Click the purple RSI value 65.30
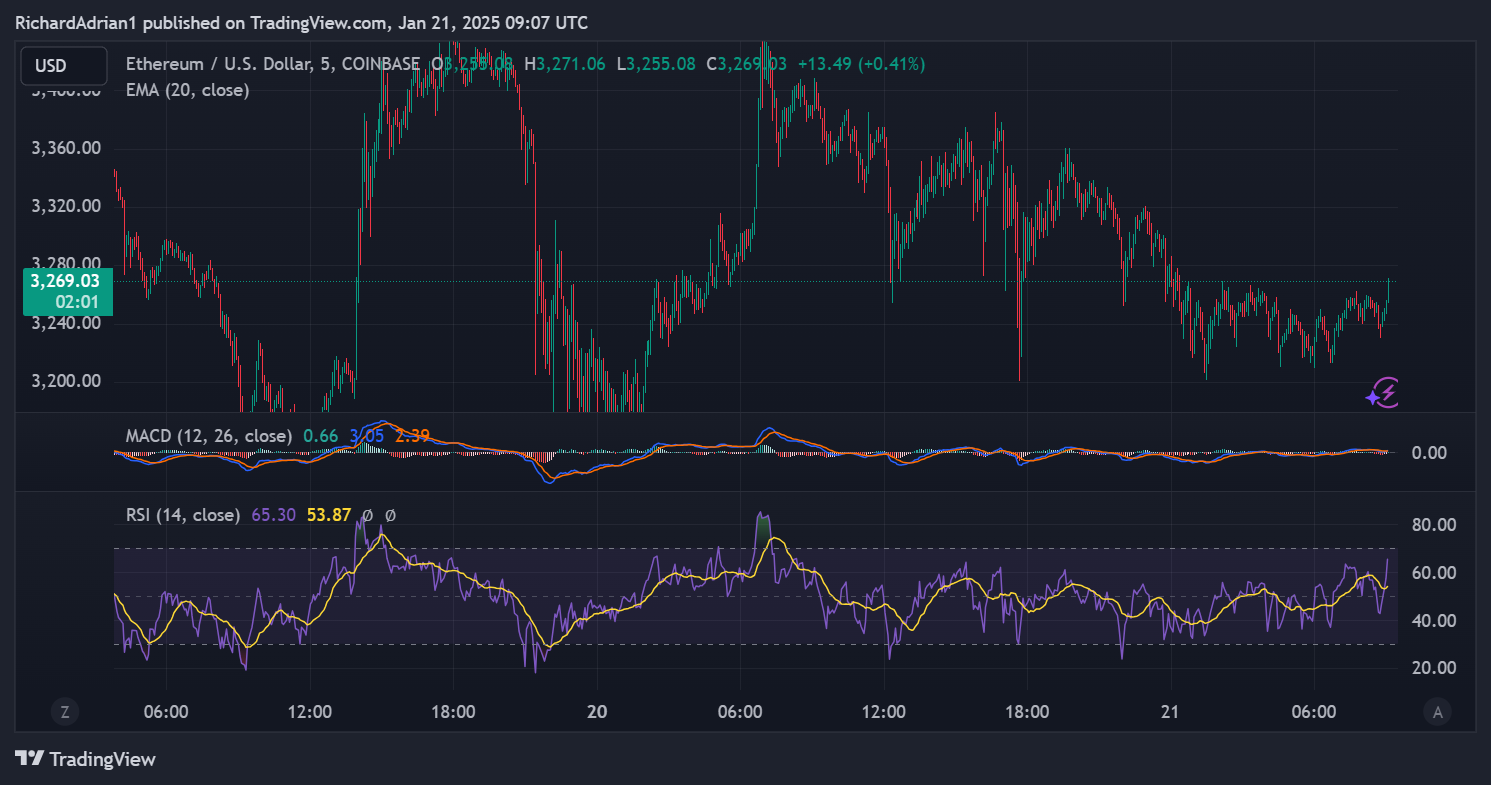Screen dimensions: 1491x785 pyautogui.click(x=273, y=515)
